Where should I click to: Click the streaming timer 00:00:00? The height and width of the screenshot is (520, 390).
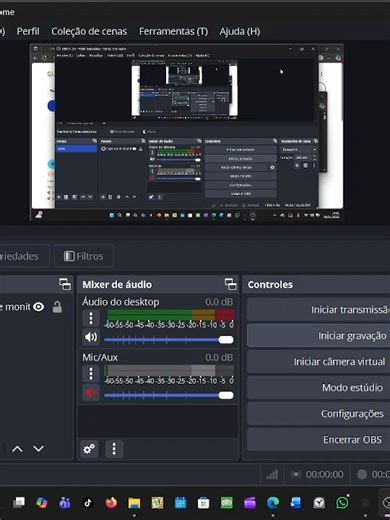[324, 474]
